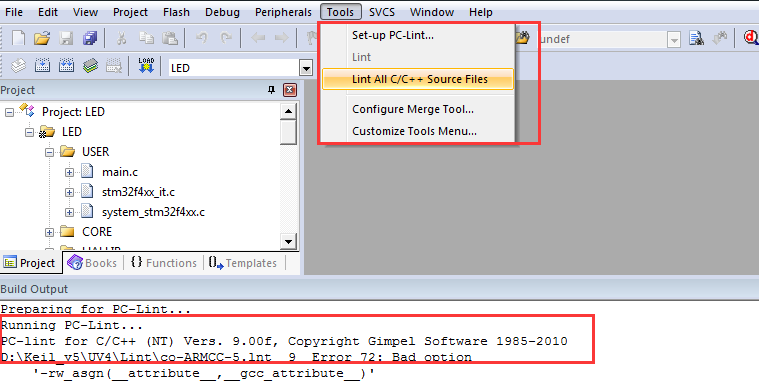Viewport: 759px width, 382px height.
Task: Click the LOAD download to flash icon
Action: pyautogui.click(x=146, y=65)
